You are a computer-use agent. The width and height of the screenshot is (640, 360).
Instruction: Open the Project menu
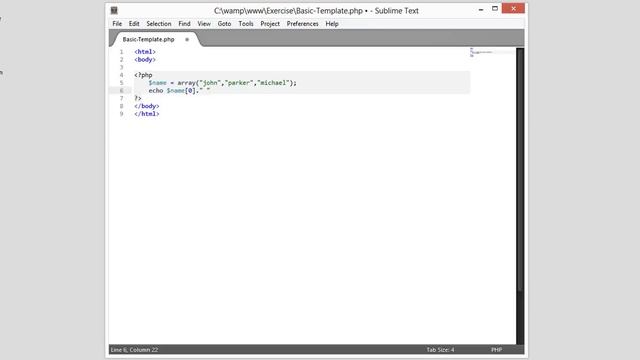(x=270, y=24)
